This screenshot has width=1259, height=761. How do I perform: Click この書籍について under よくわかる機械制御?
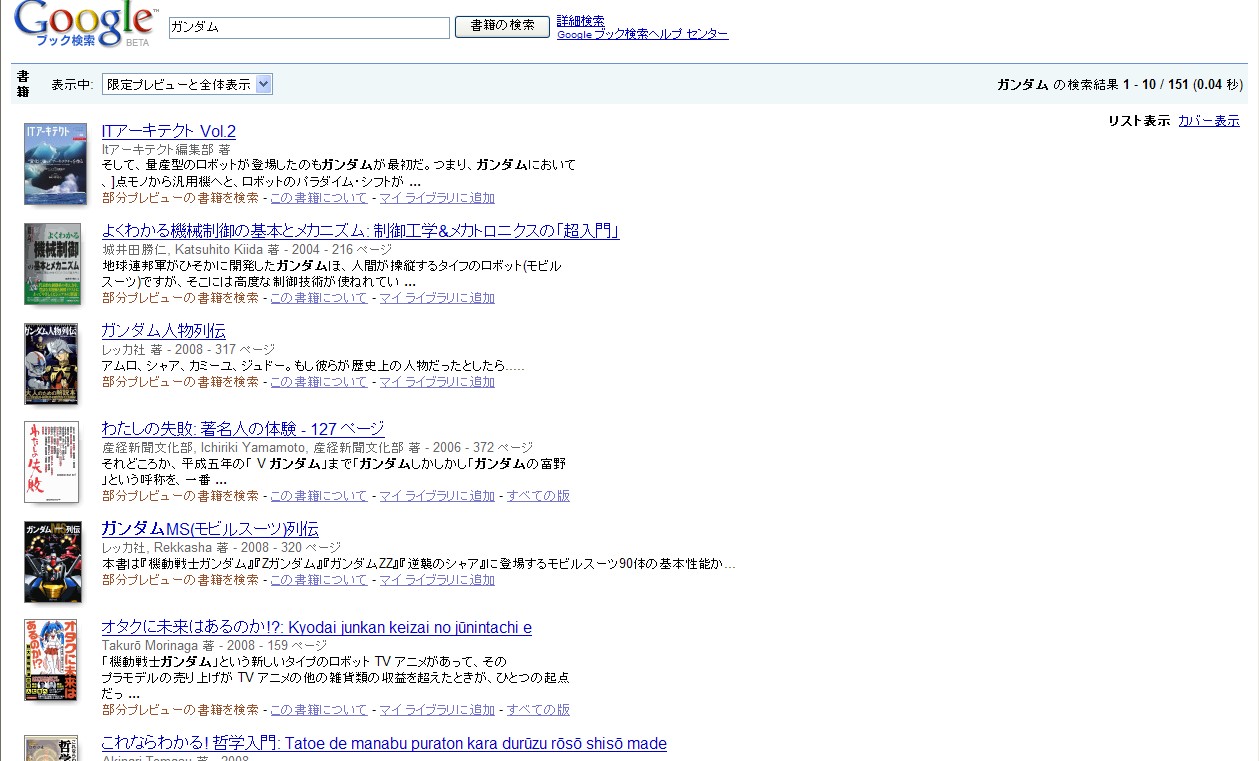pos(318,298)
